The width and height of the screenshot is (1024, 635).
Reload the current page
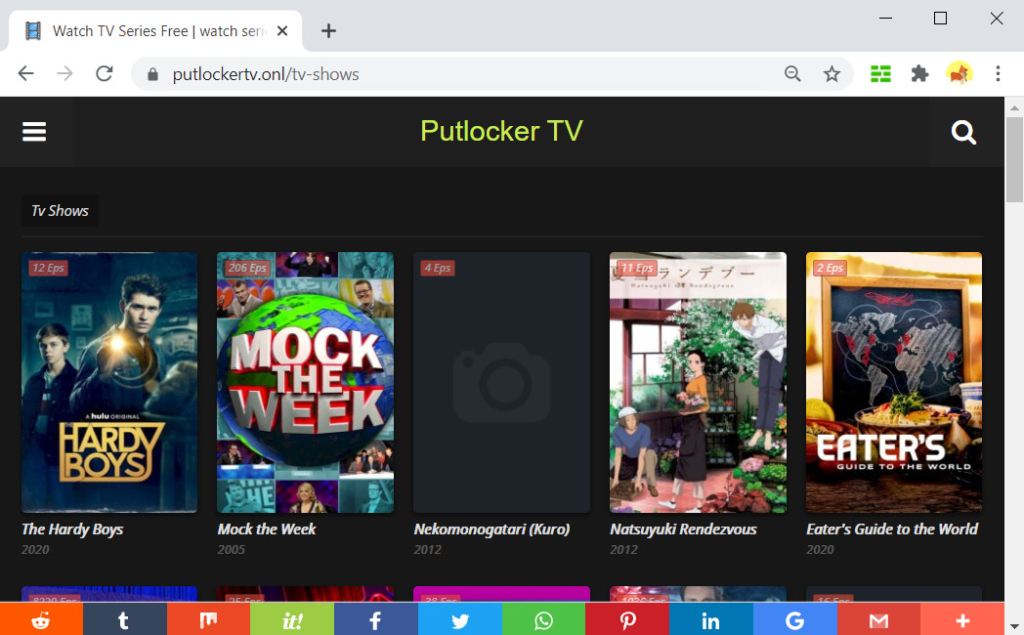[104, 74]
